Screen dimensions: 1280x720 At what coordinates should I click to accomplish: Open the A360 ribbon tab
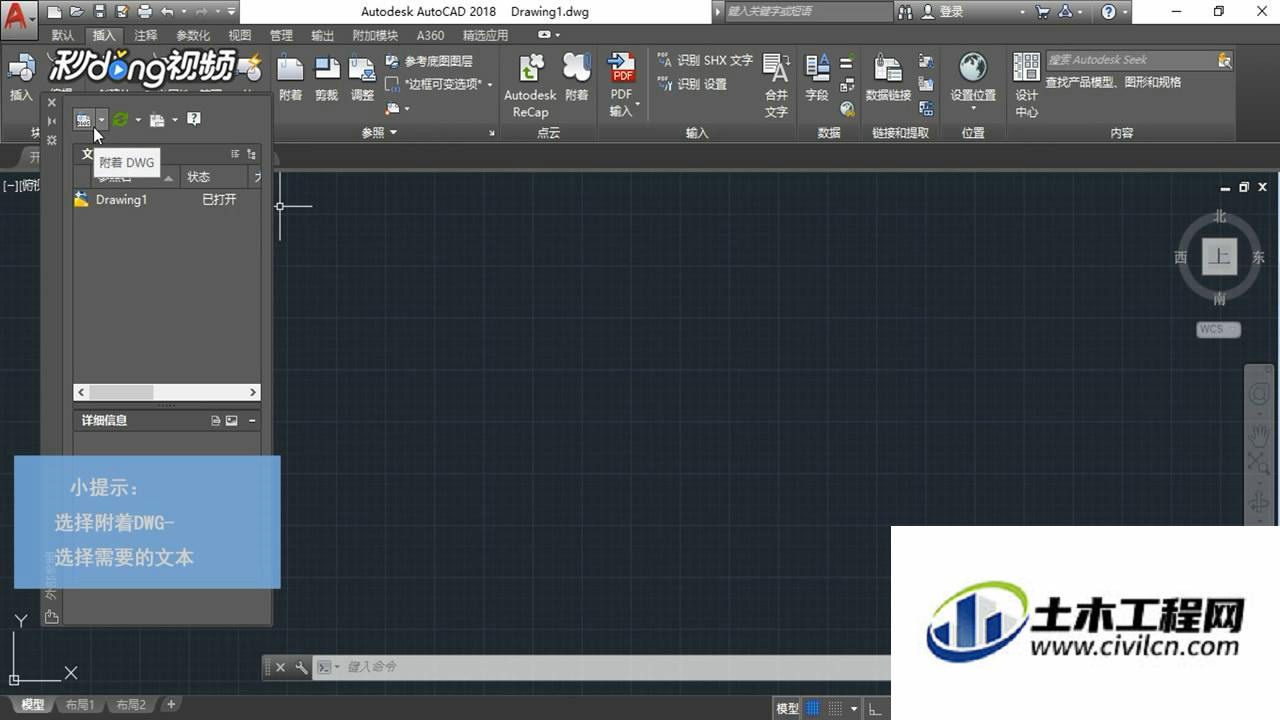430,35
